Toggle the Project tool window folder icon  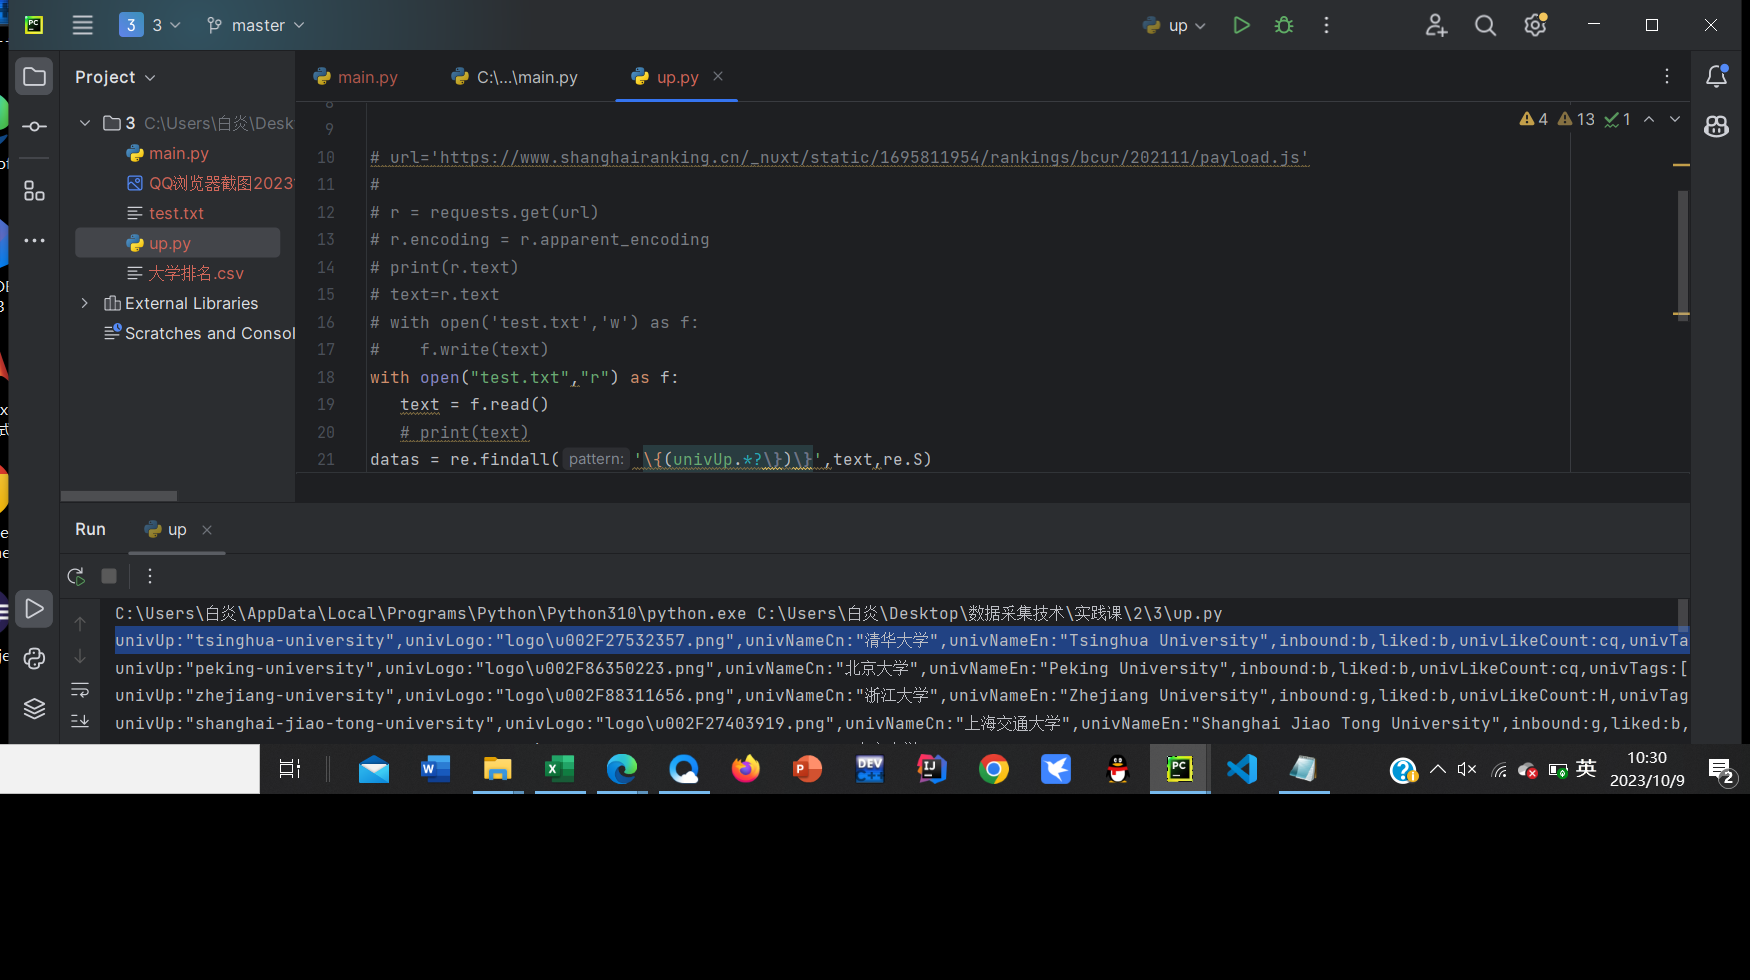click(x=34, y=77)
